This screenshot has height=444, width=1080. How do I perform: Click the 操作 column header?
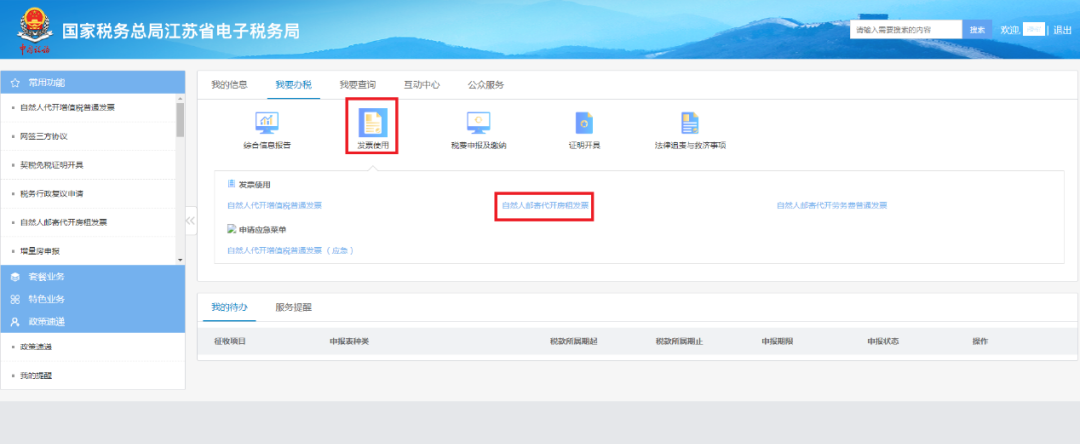coord(980,341)
